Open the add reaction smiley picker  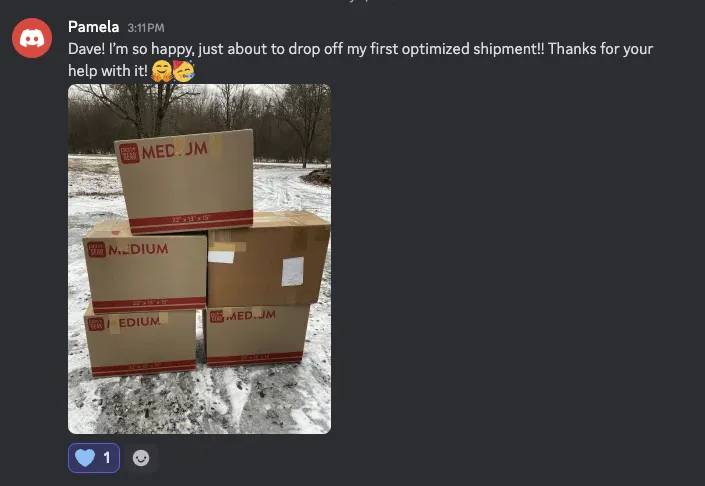[x=141, y=458]
